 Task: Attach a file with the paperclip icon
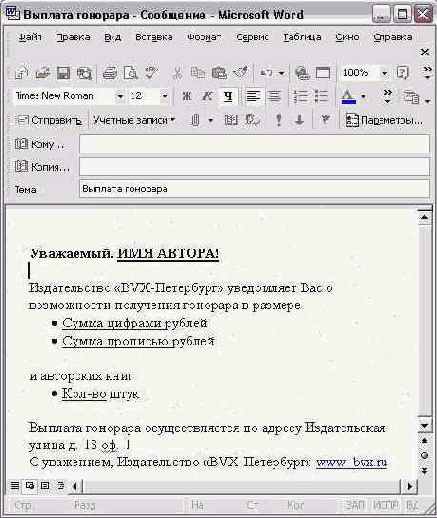(x=196, y=120)
